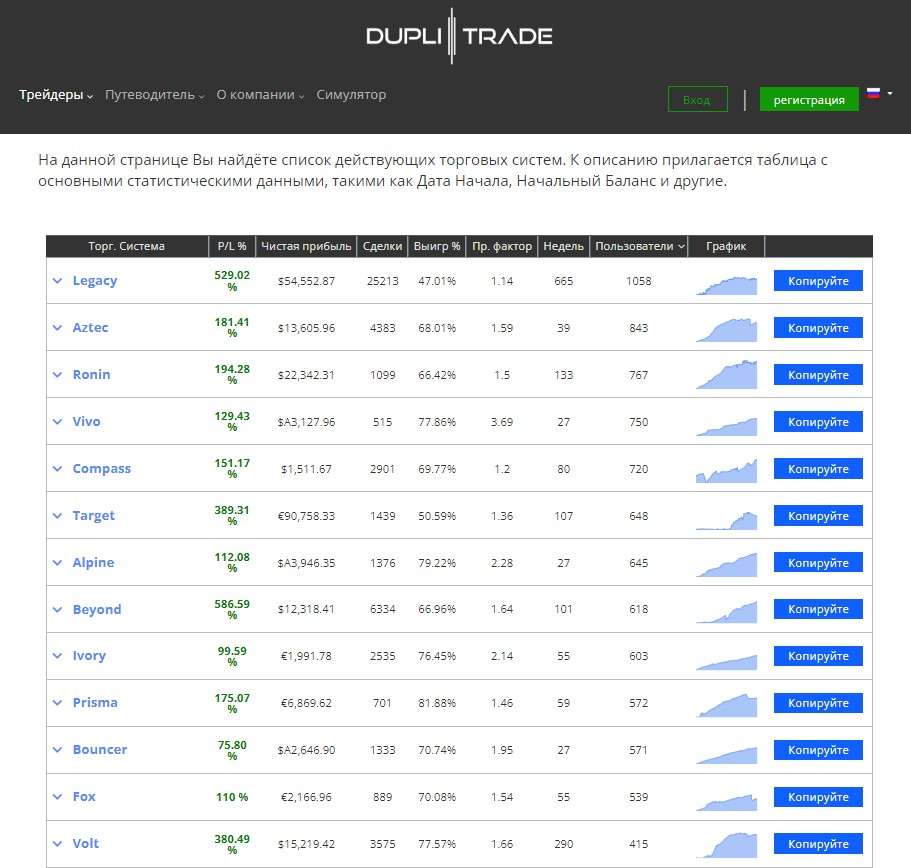This screenshot has height=868, width=911.
Task: Open the Legacy strategy link
Action: [x=95, y=281]
